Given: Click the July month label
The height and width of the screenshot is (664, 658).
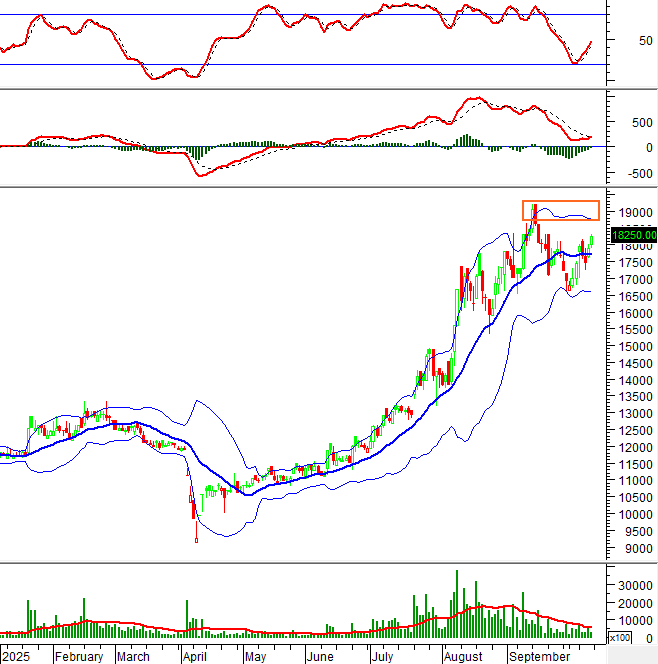Looking at the screenshot, I should [382, 657].
